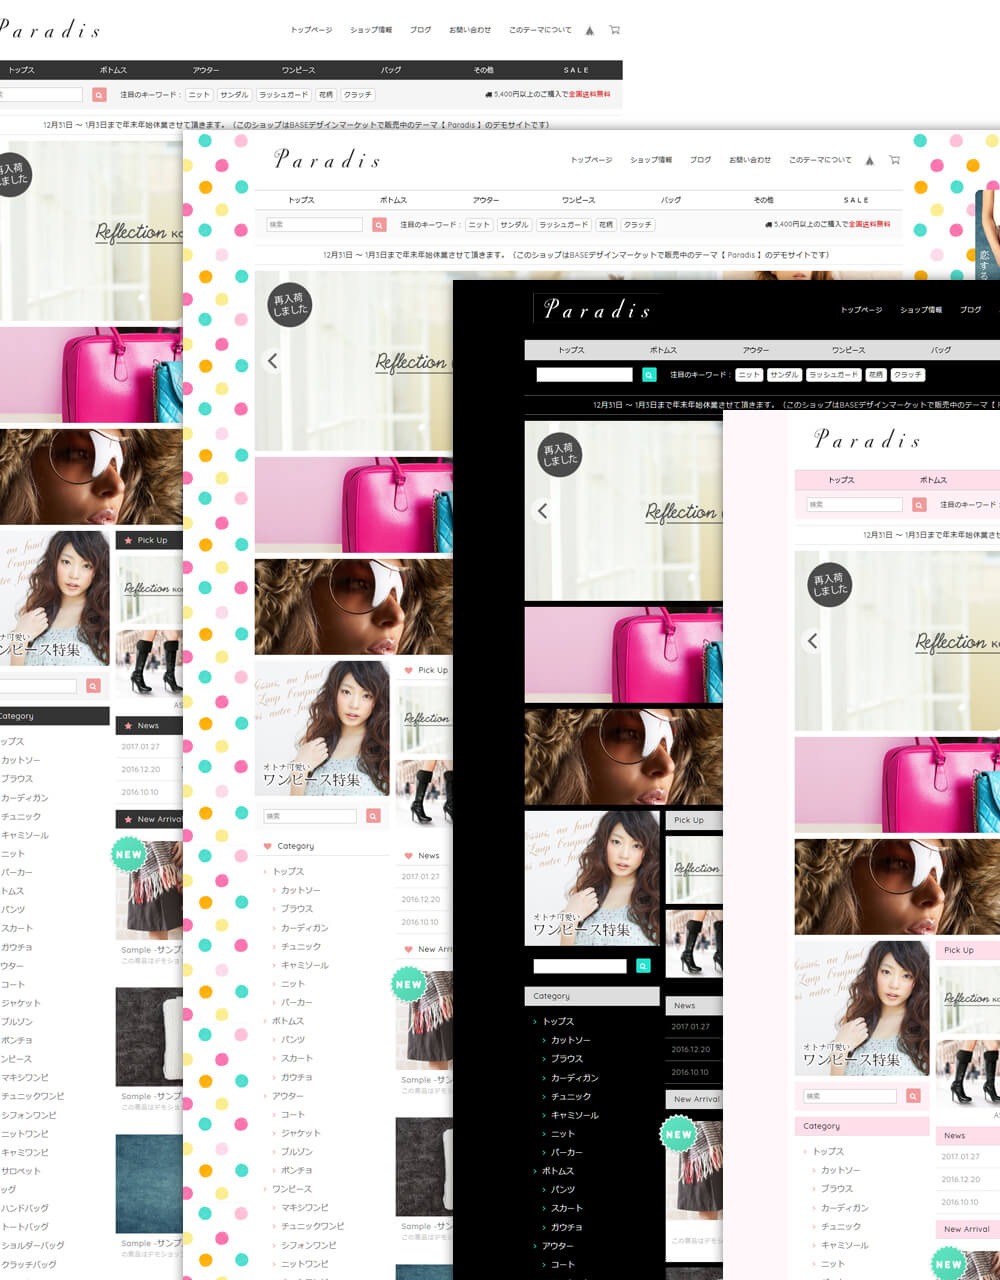This screenshot has width=1000, height=1280.
Task: Click the previous-slide arrow on the black theme slider
Action: point(542,511)
